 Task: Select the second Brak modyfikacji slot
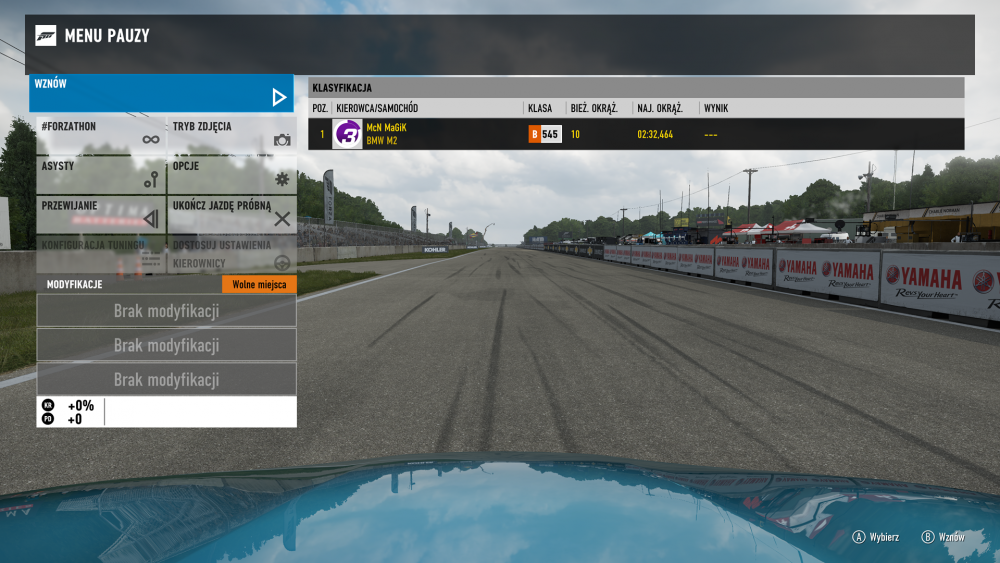click(x=166, y=345)
